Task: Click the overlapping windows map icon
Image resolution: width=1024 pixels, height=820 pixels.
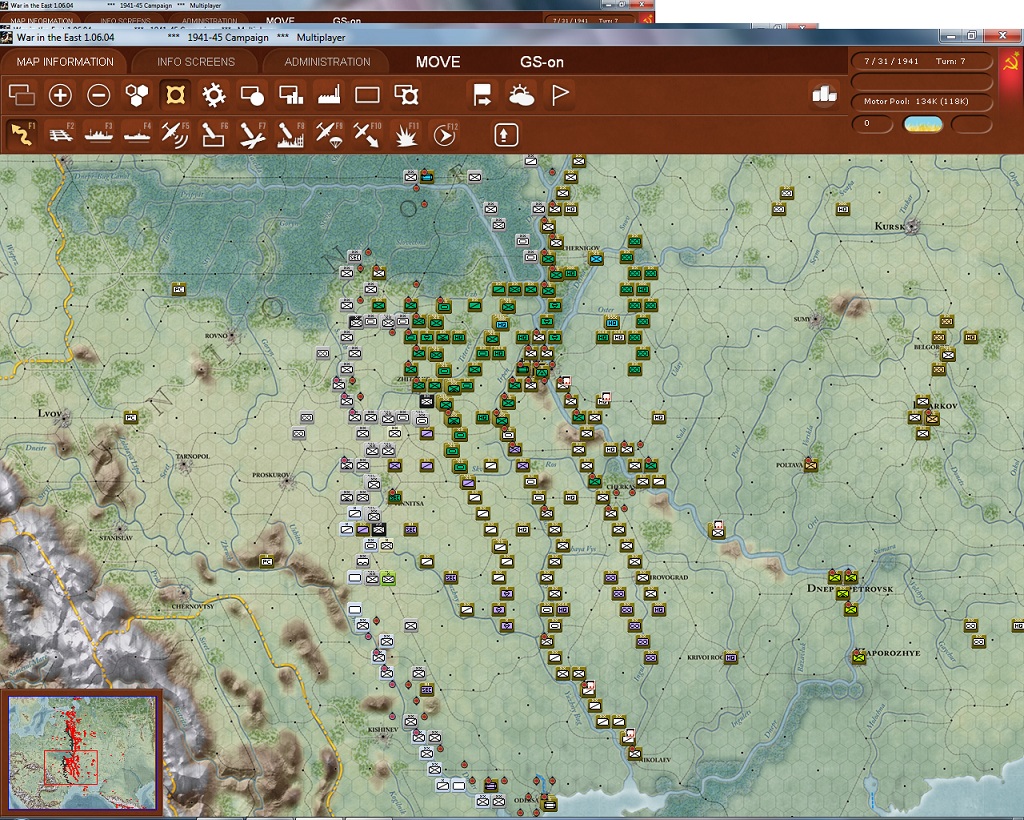Action: click(22, 95)
